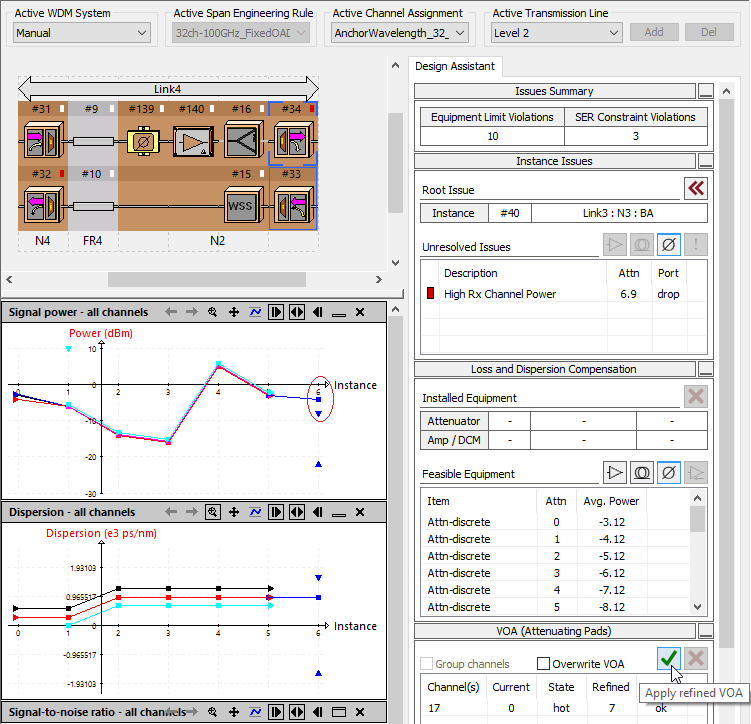Viewport: 751px width, 724px height.
Task: Switch to the Design Assistant tab
Action: click(455, 66)
